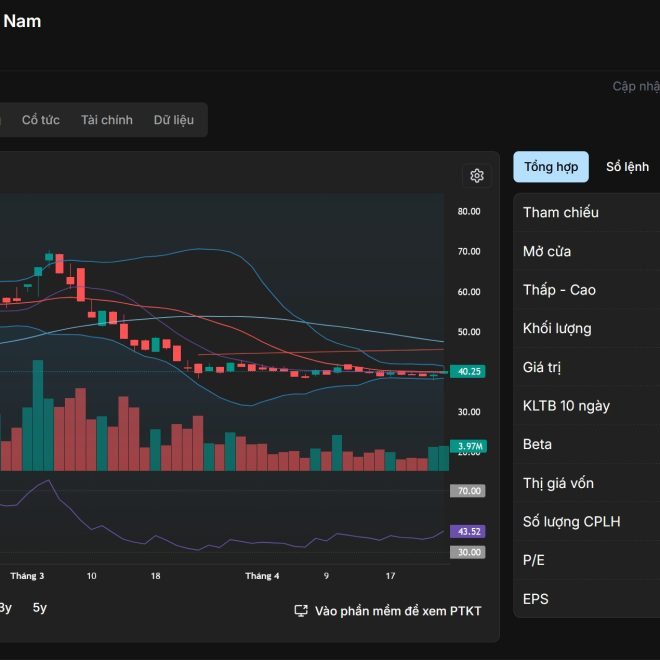Open chart settings gear icon

click(x=476, y=176)
